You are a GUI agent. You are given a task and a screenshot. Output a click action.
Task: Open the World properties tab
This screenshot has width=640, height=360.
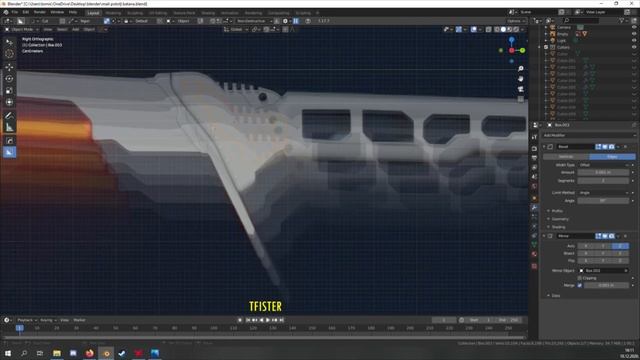(534, 186)
